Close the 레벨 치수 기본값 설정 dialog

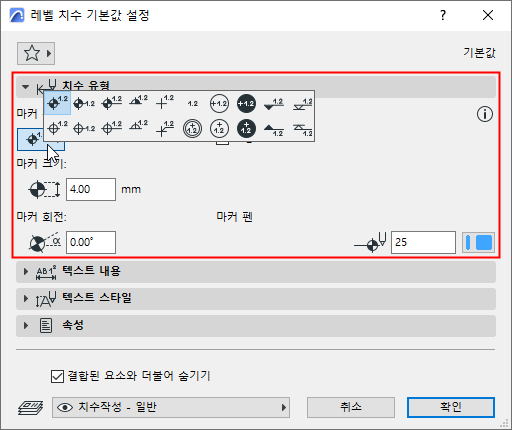[488, 15]
